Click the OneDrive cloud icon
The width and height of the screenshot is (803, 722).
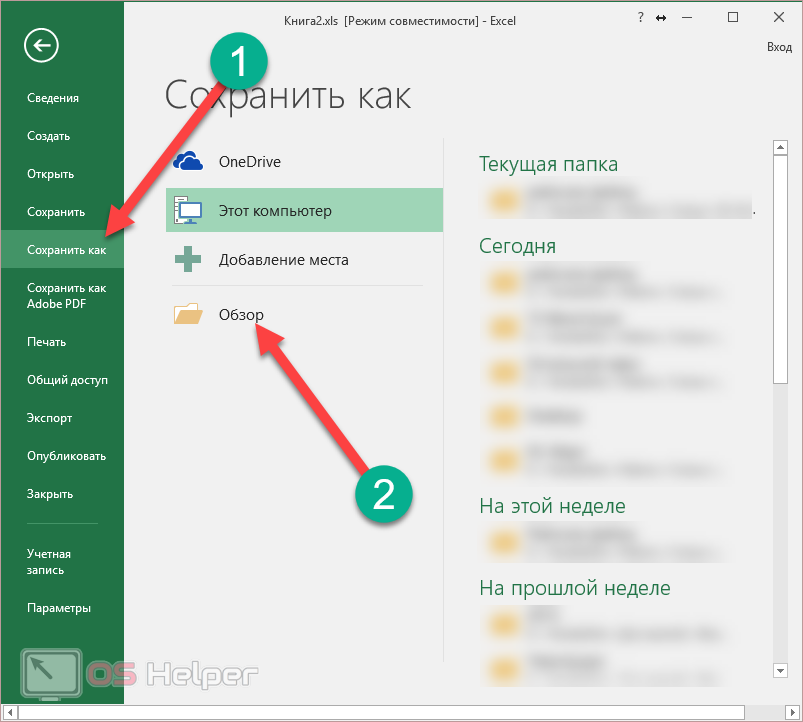click(188, 161)
